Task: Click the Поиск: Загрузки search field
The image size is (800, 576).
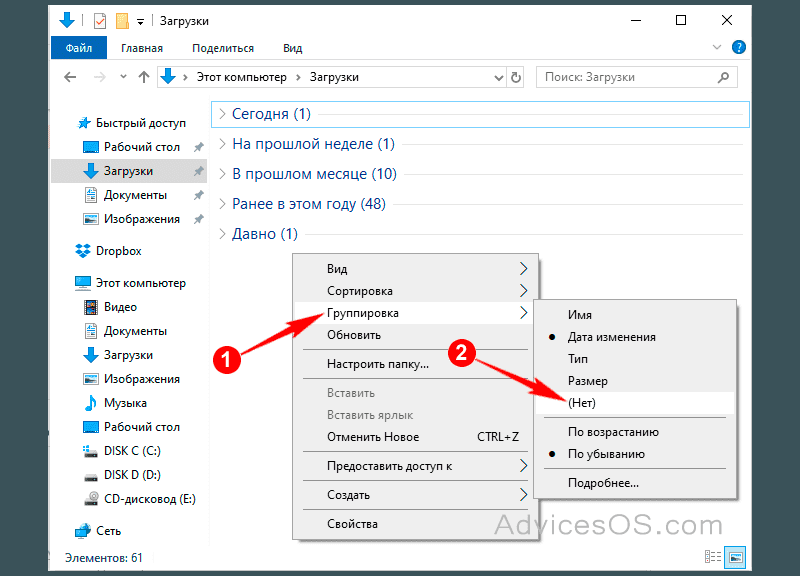Action: click(637, 77)
